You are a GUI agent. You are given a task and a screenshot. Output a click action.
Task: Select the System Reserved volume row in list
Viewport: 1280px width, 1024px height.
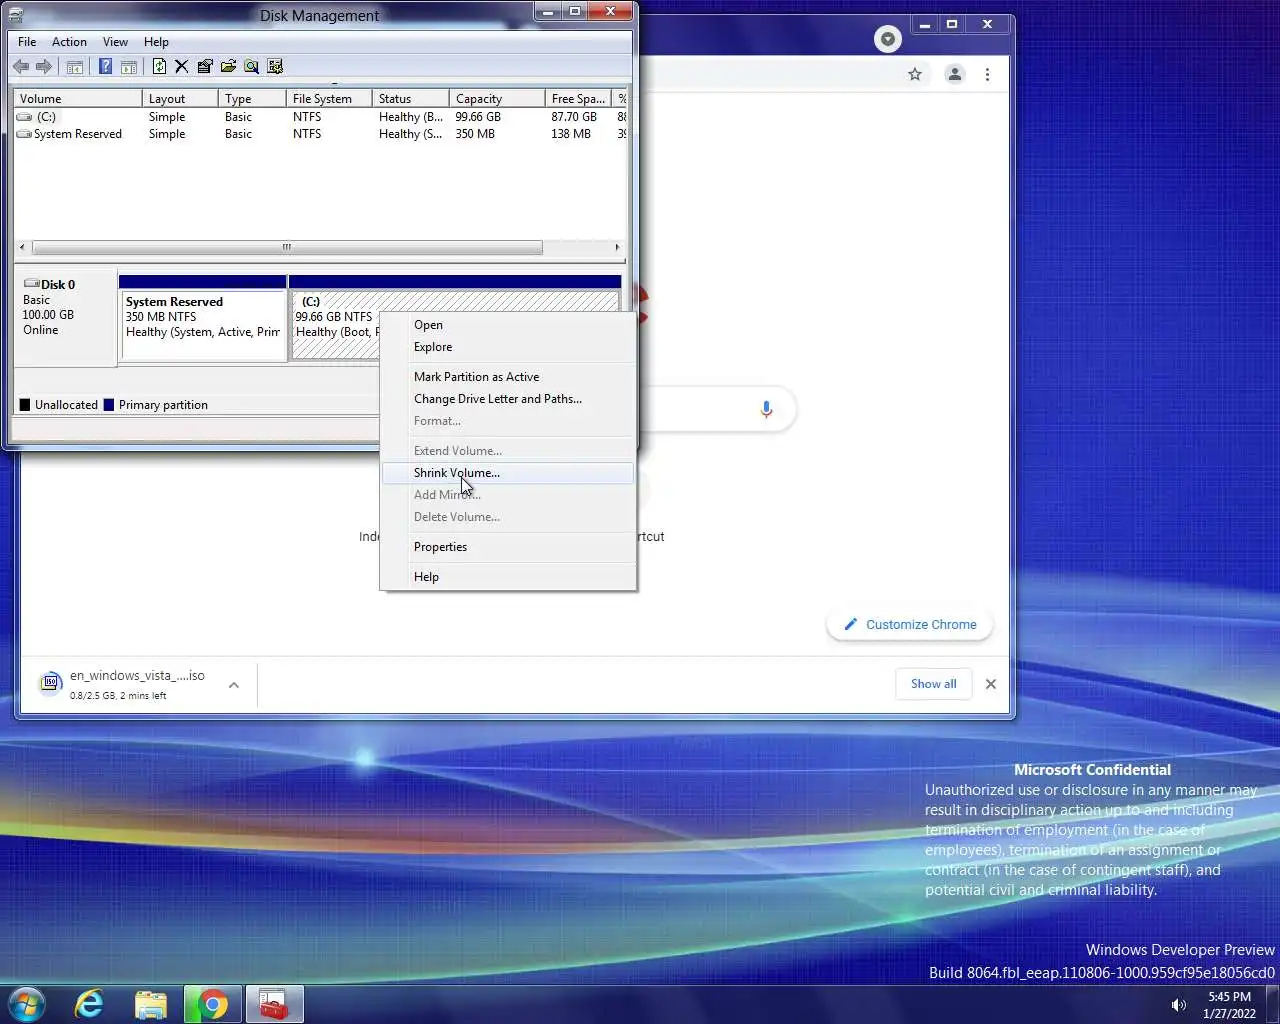coord(320,134)
